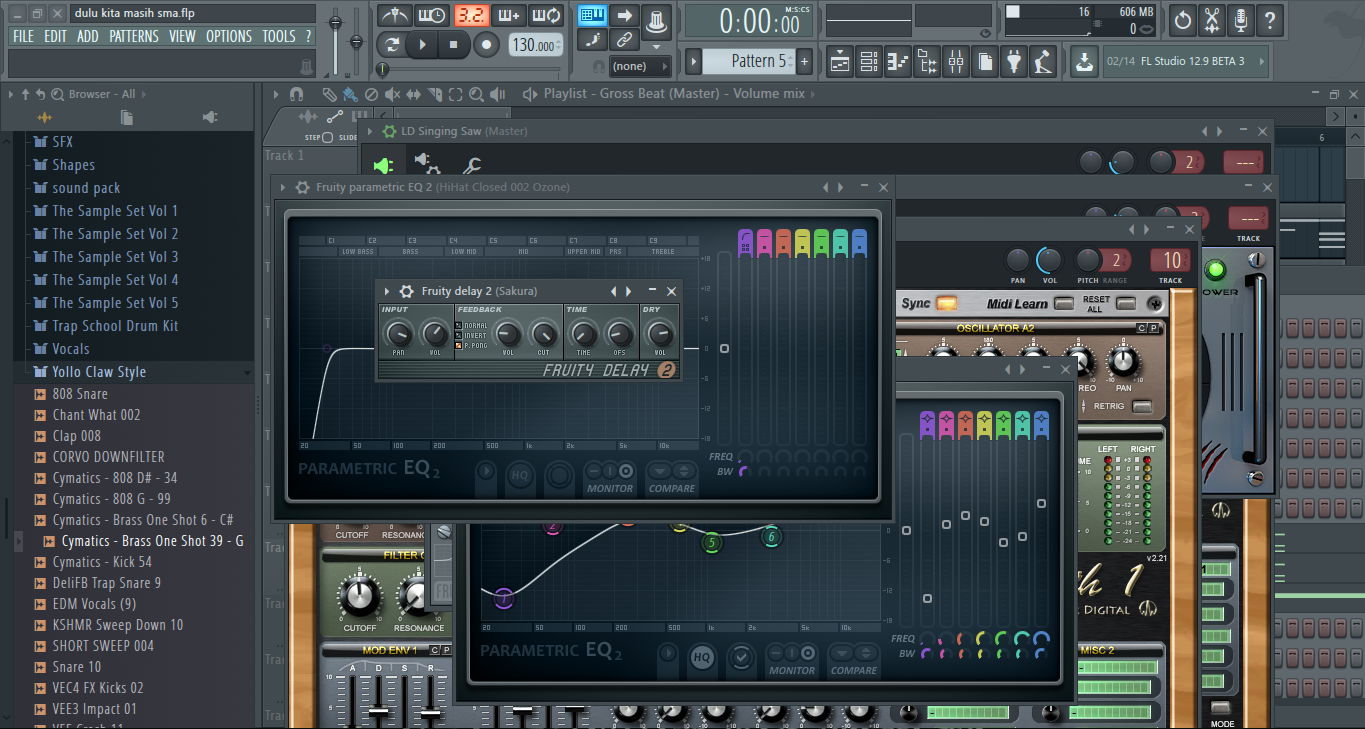Click the browser search magnifier icon

[x=57, y=94]
